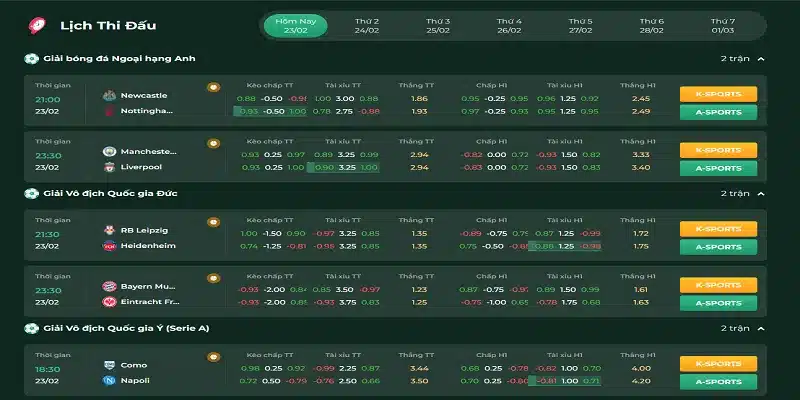Switch to the Thứ 4 26/02 tab
The height and width of the screenshot is (400, 800).
click(x=509, y=26)
